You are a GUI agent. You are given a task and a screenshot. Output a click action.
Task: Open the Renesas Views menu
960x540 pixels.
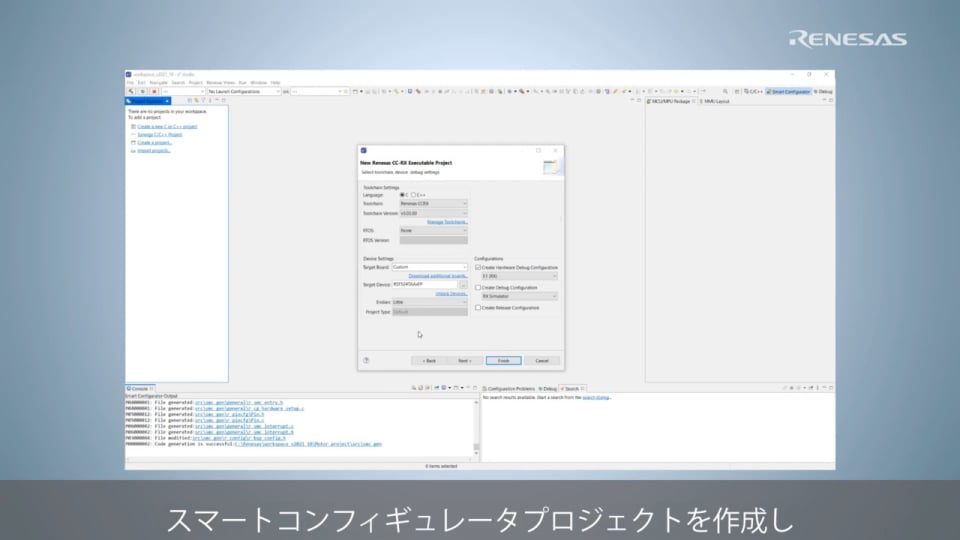(x=220, y=83)
